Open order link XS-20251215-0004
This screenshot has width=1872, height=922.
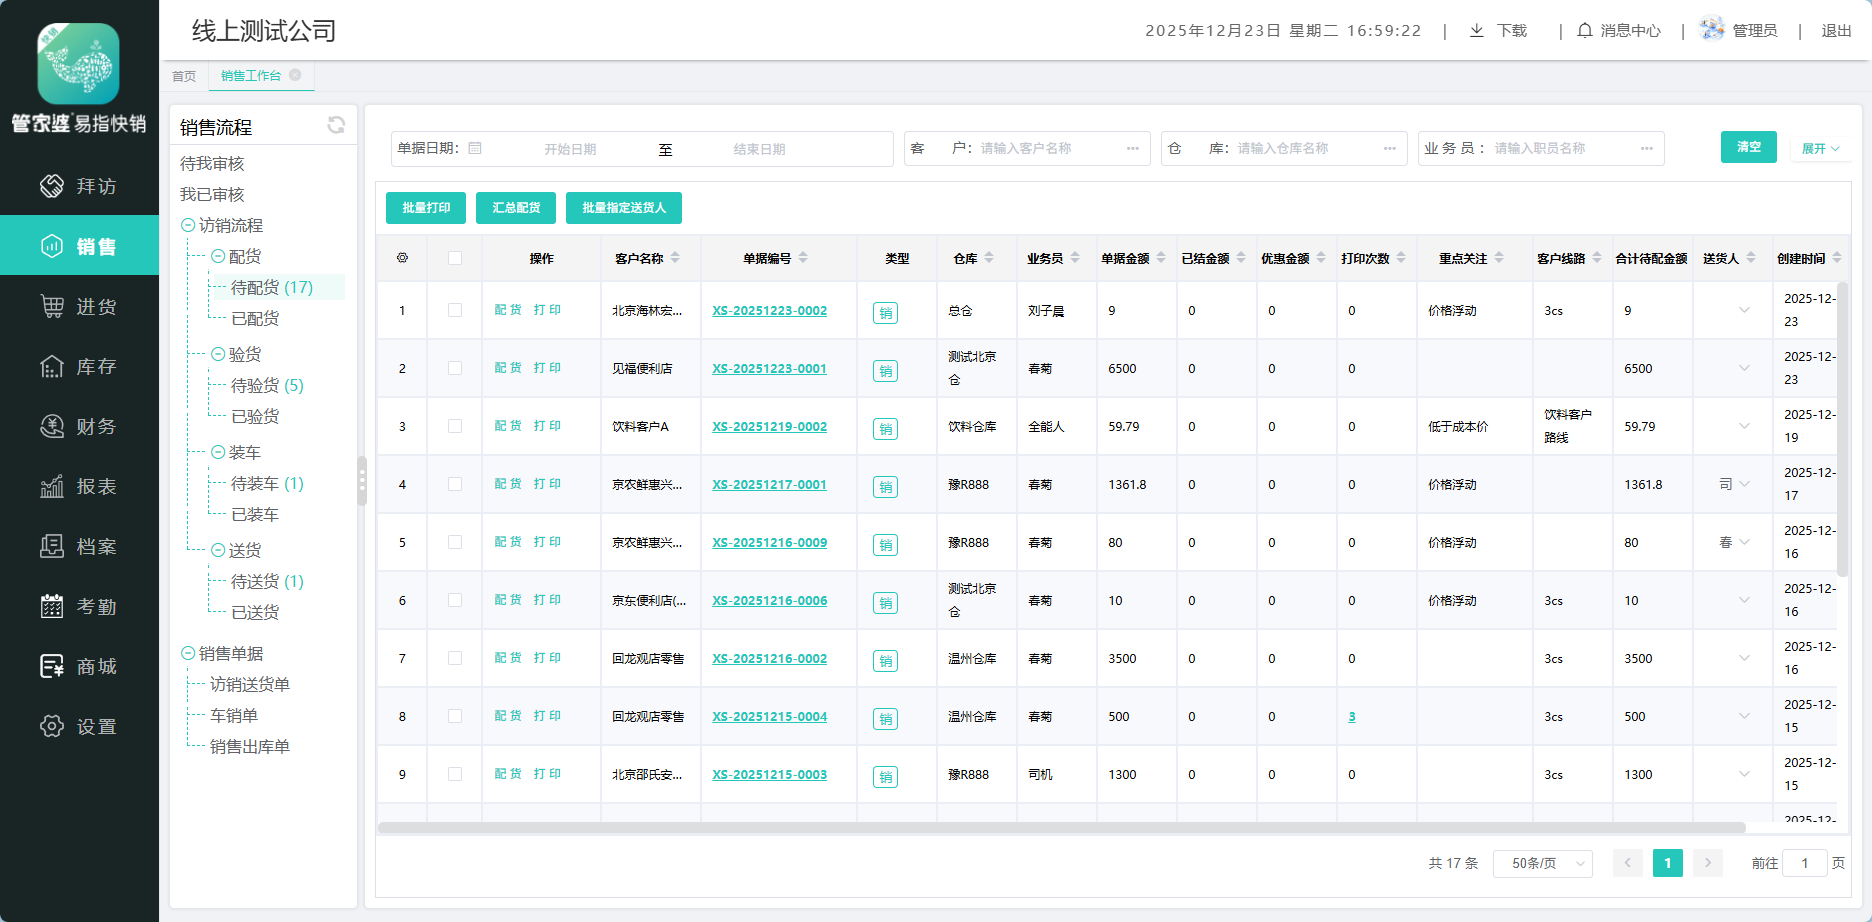click(x=770, y=717)
